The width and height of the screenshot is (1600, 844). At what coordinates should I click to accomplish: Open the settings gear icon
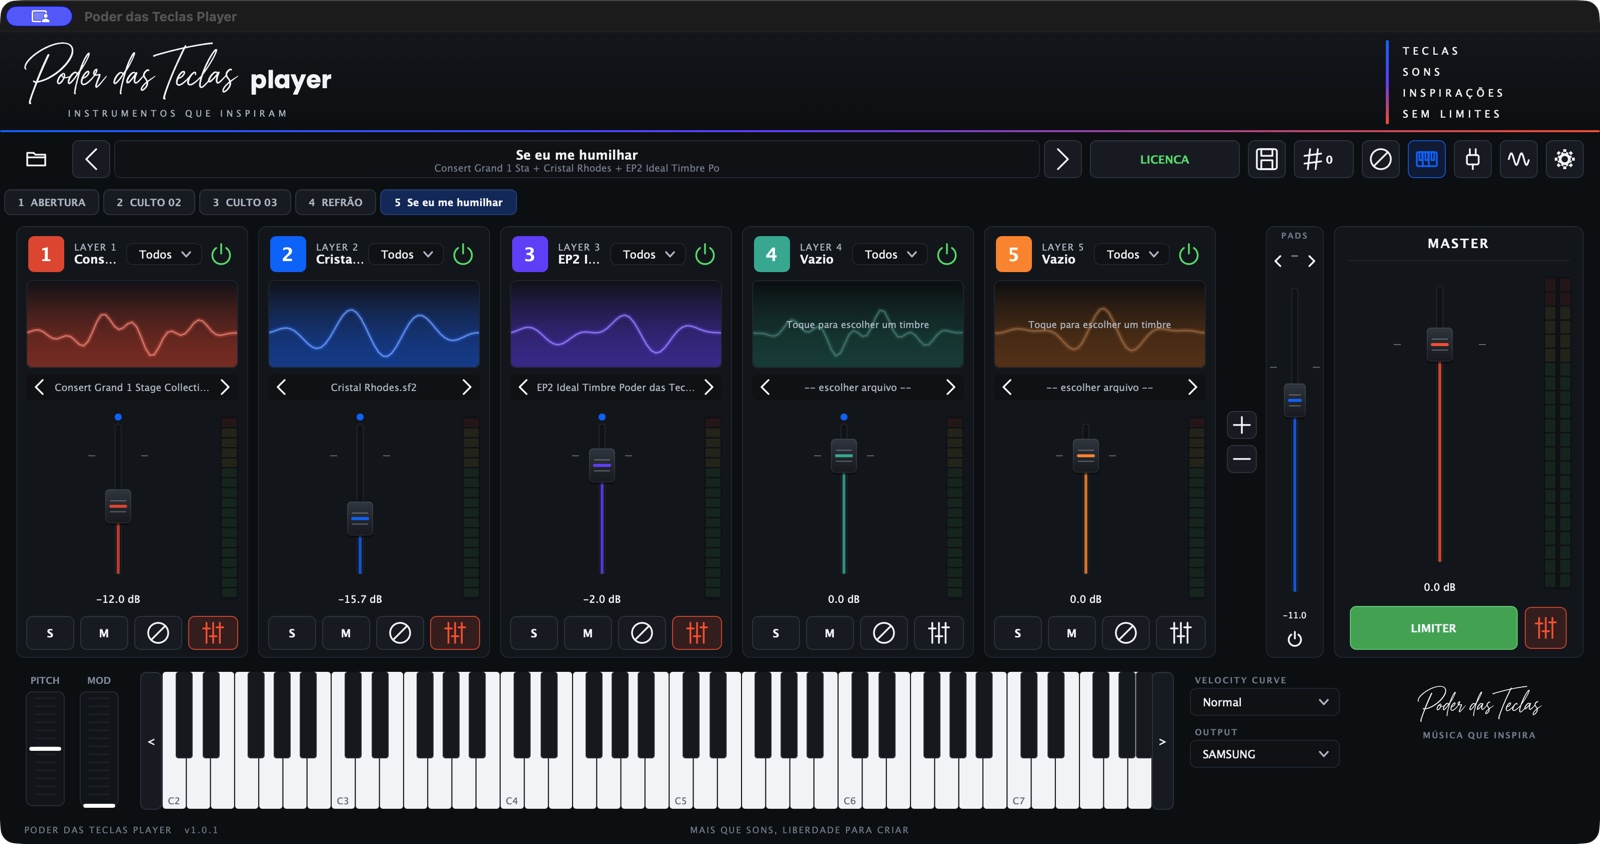point(1565,159)
